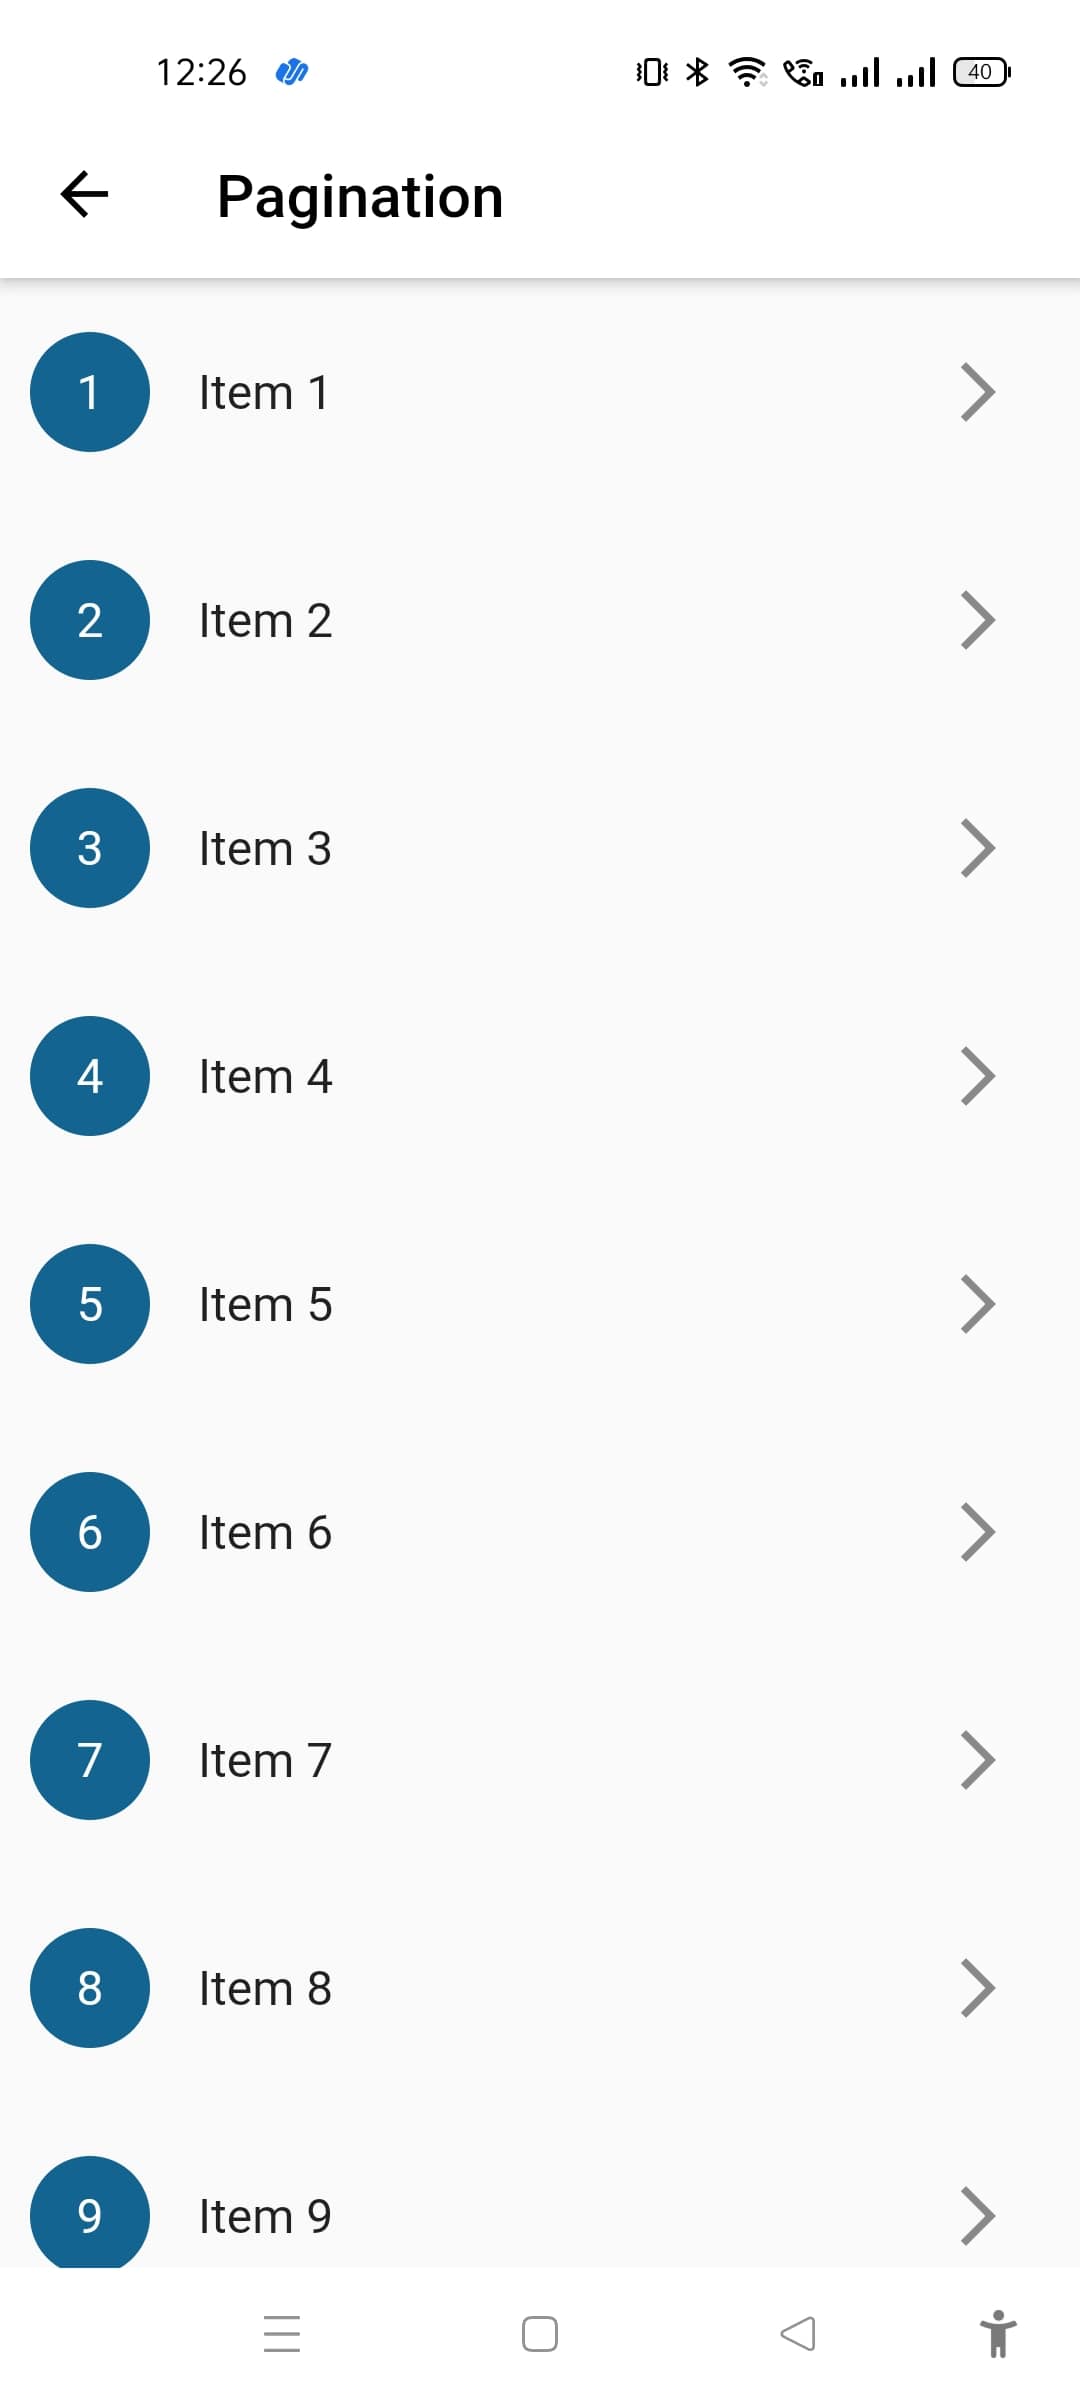Open the chevron arrow for Item 6
The width and height of the screenshot is (1080, 2400).
pyautogui.click(x=977, y=1532)
